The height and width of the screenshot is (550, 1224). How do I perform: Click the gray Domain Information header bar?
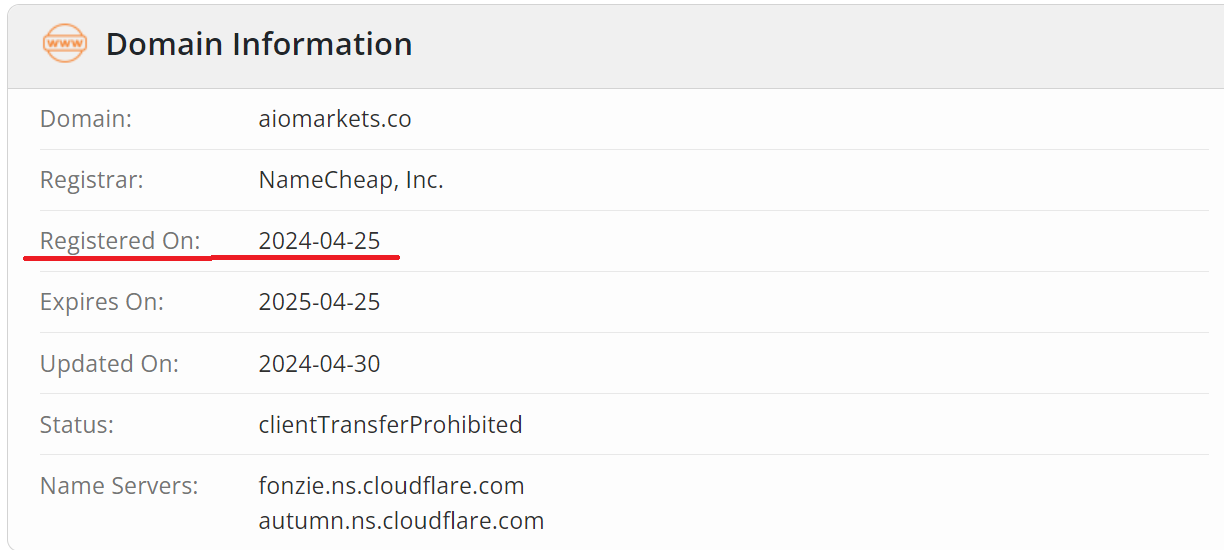[800, 44]
